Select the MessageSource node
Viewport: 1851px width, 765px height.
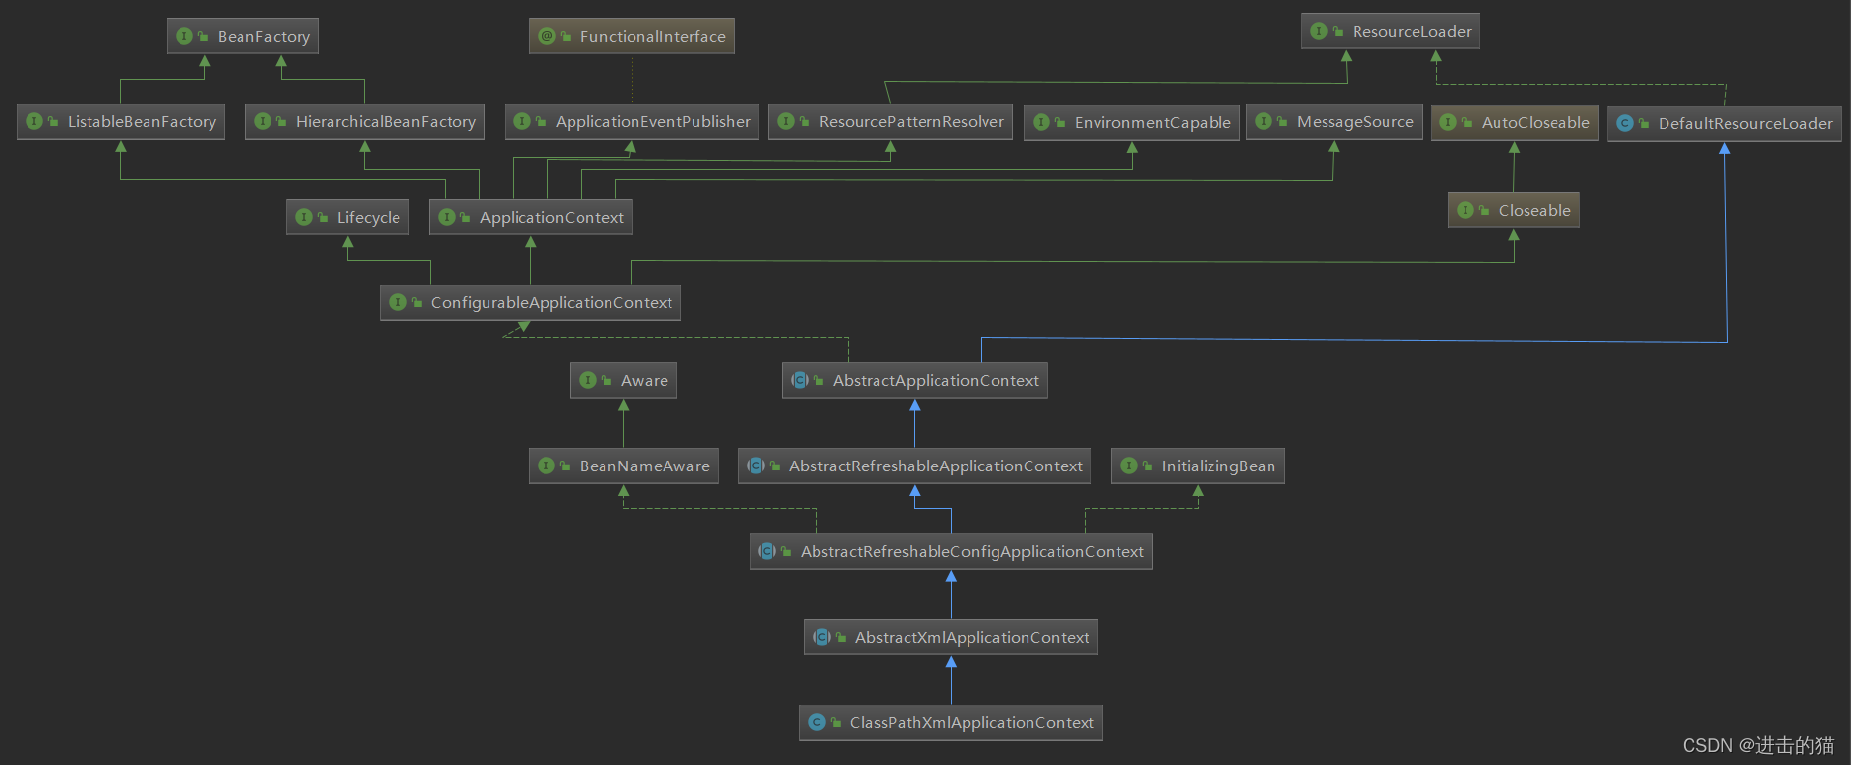pos(1334,121)
